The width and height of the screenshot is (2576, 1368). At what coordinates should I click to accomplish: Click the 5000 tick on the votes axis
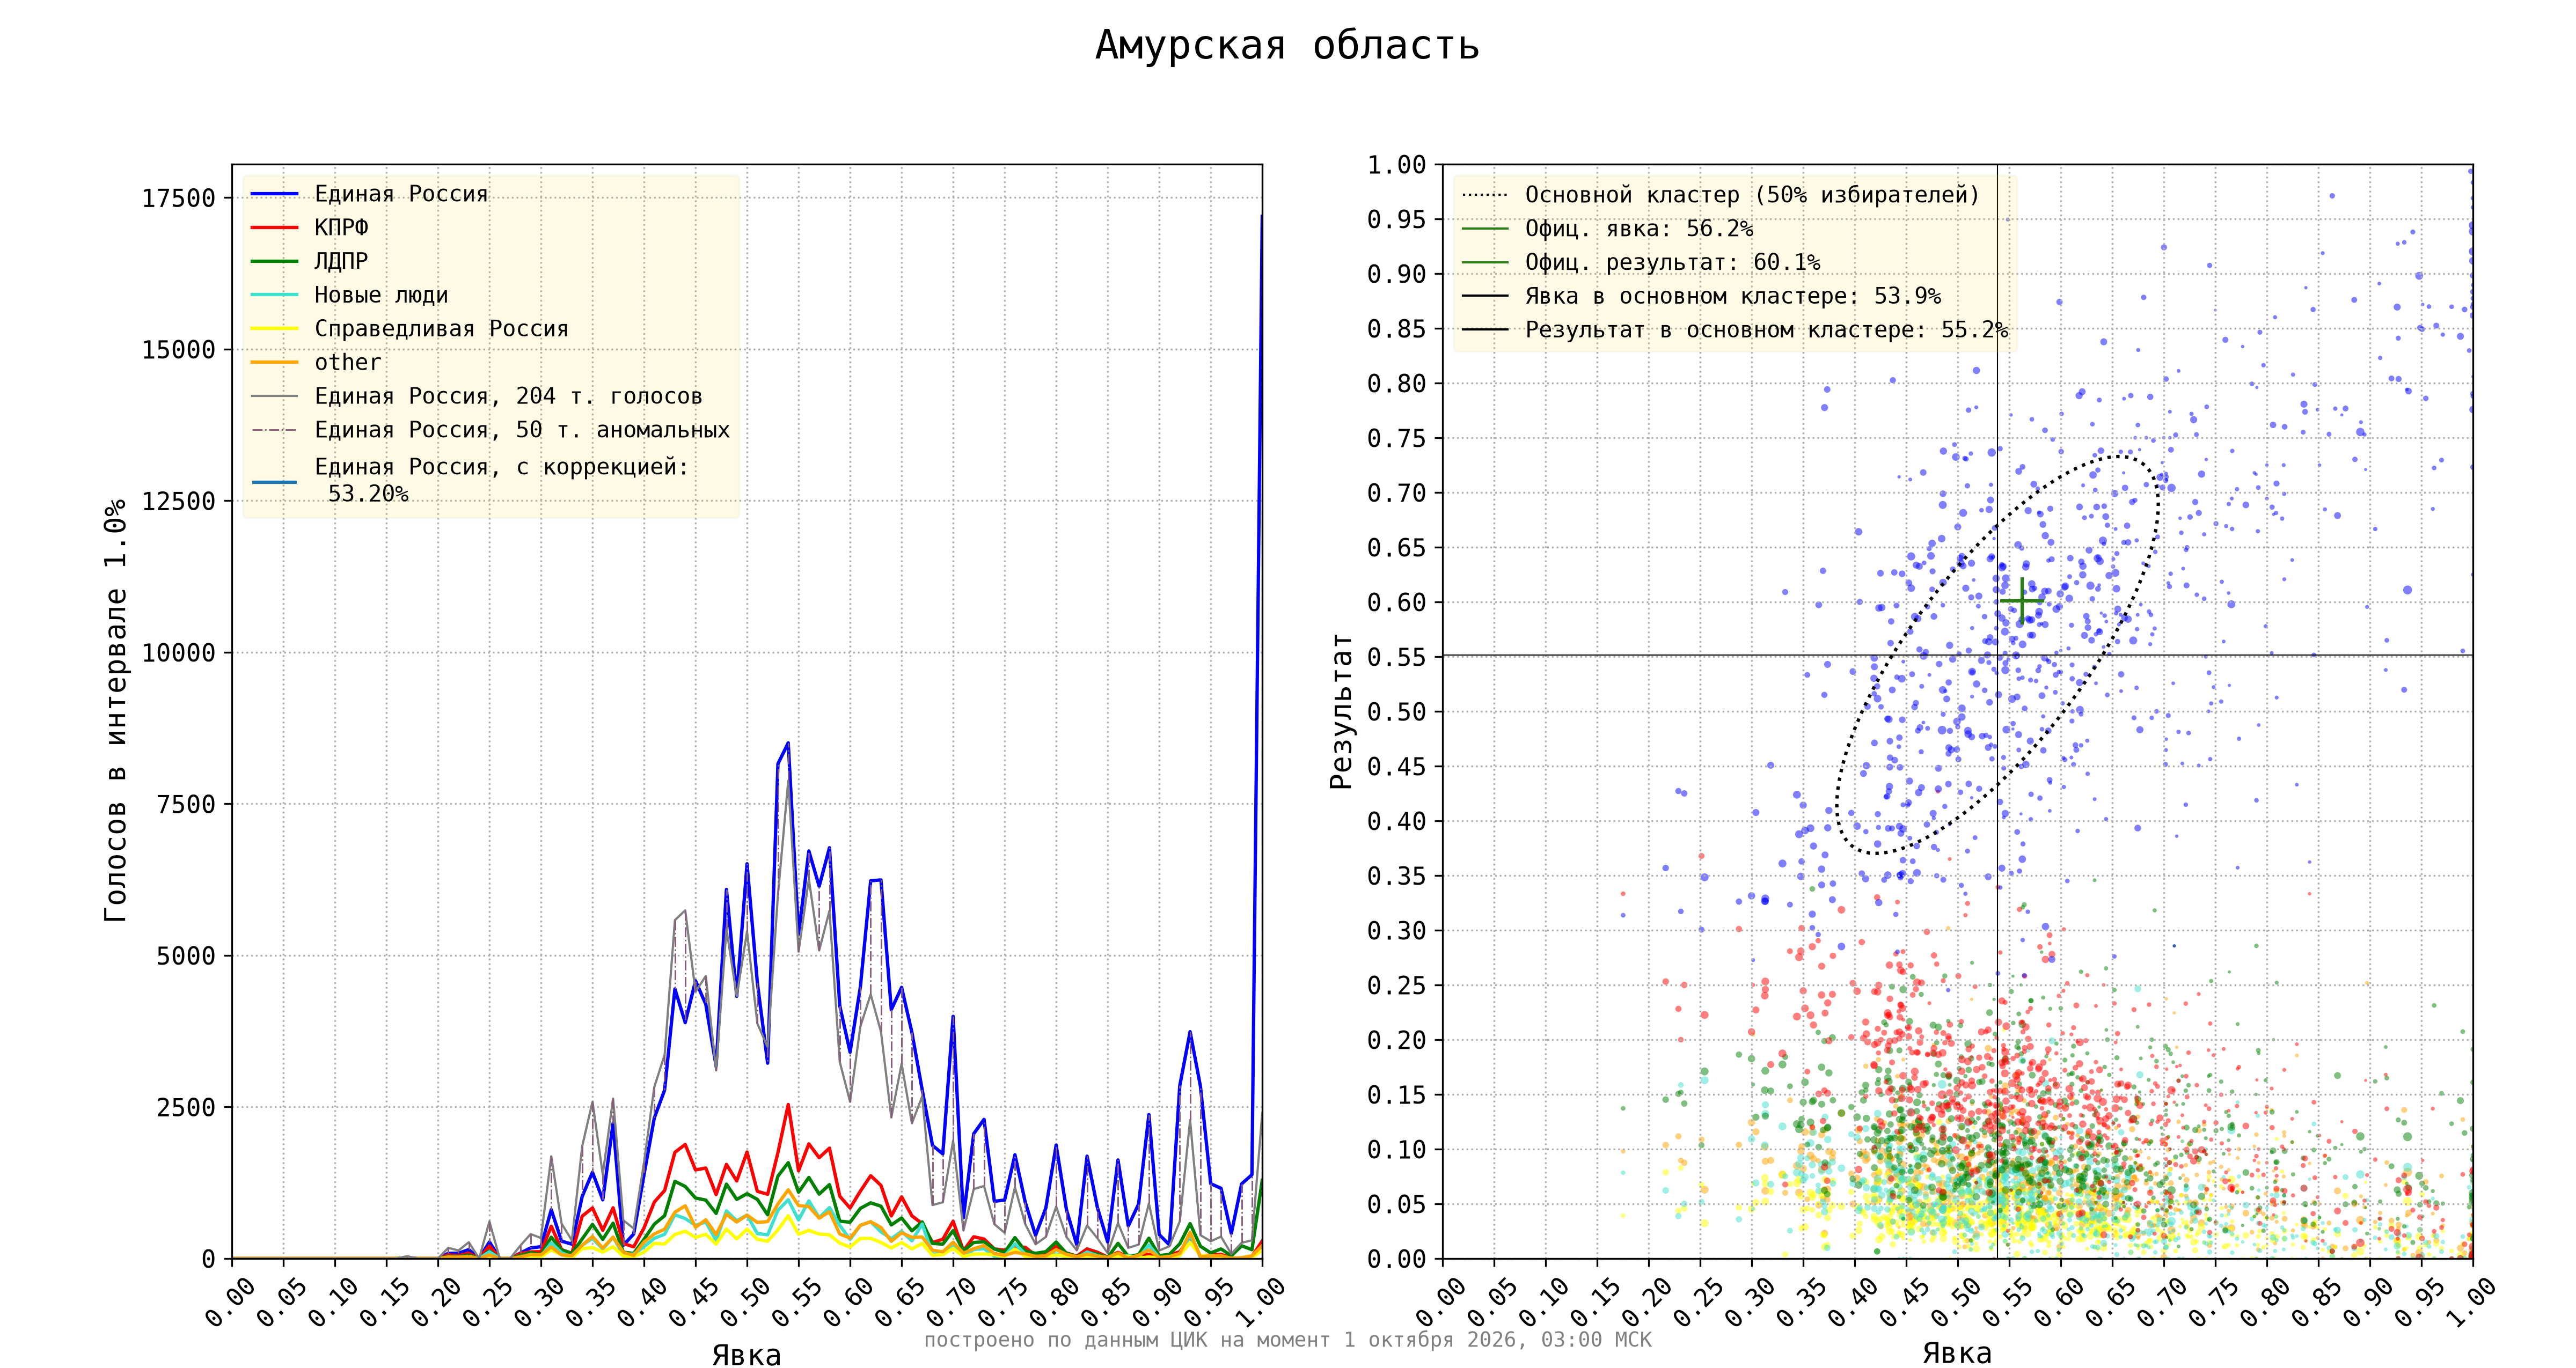[186, 956]
